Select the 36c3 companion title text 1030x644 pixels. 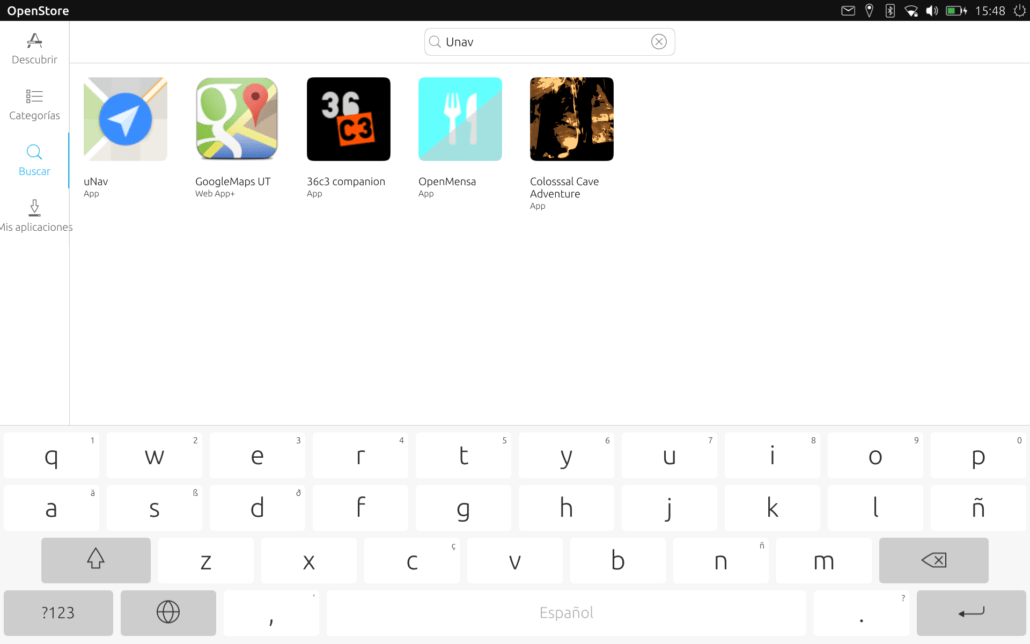(x=346, y=181)
